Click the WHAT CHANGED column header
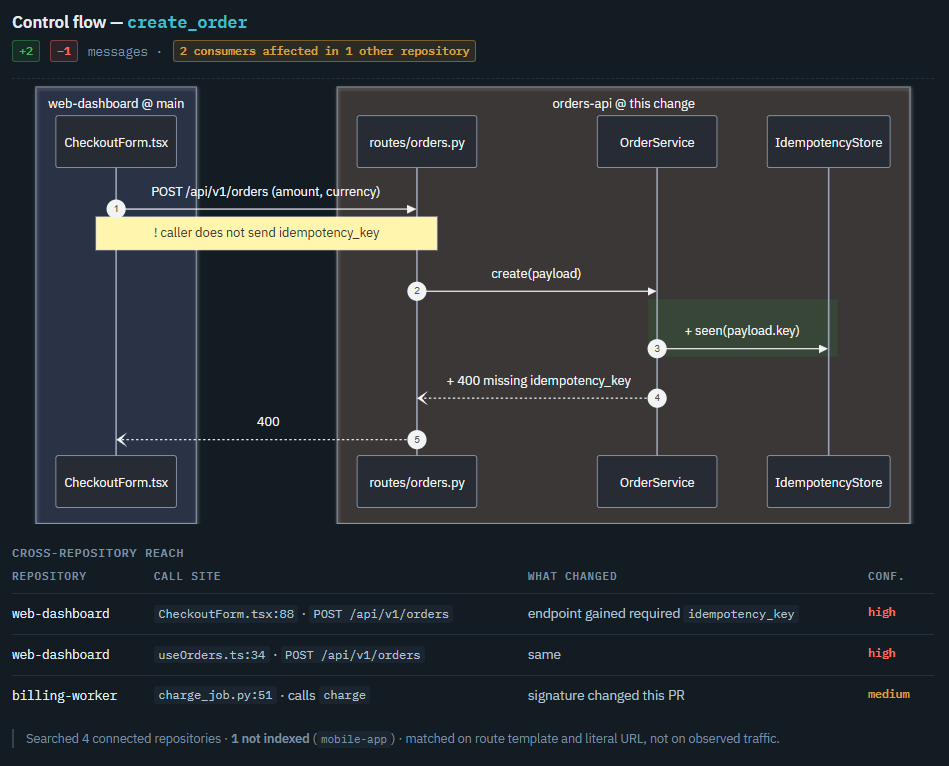Viewport: 949px width, 766px height. 573,576
